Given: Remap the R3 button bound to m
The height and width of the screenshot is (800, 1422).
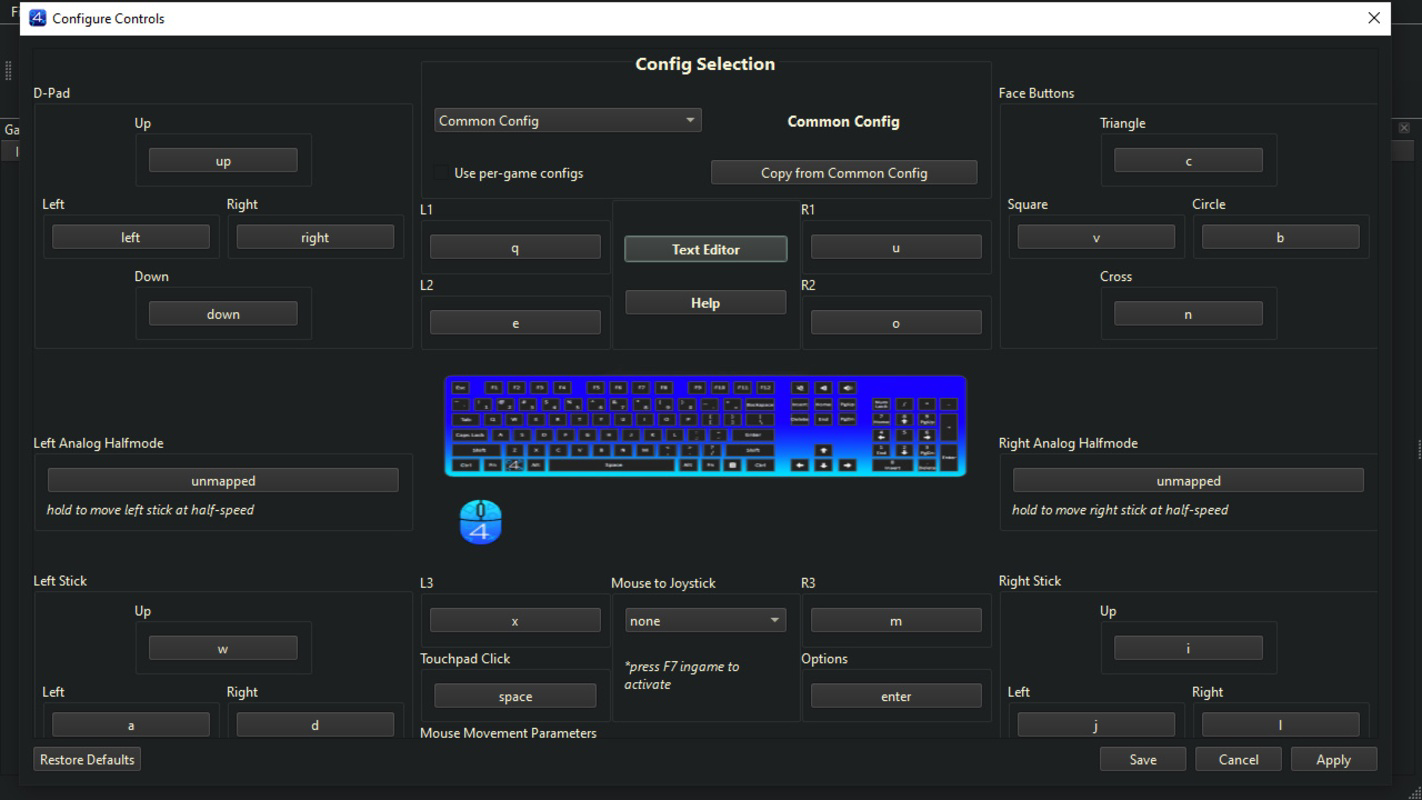Looking at the screenshot, I should click(896, 621).
